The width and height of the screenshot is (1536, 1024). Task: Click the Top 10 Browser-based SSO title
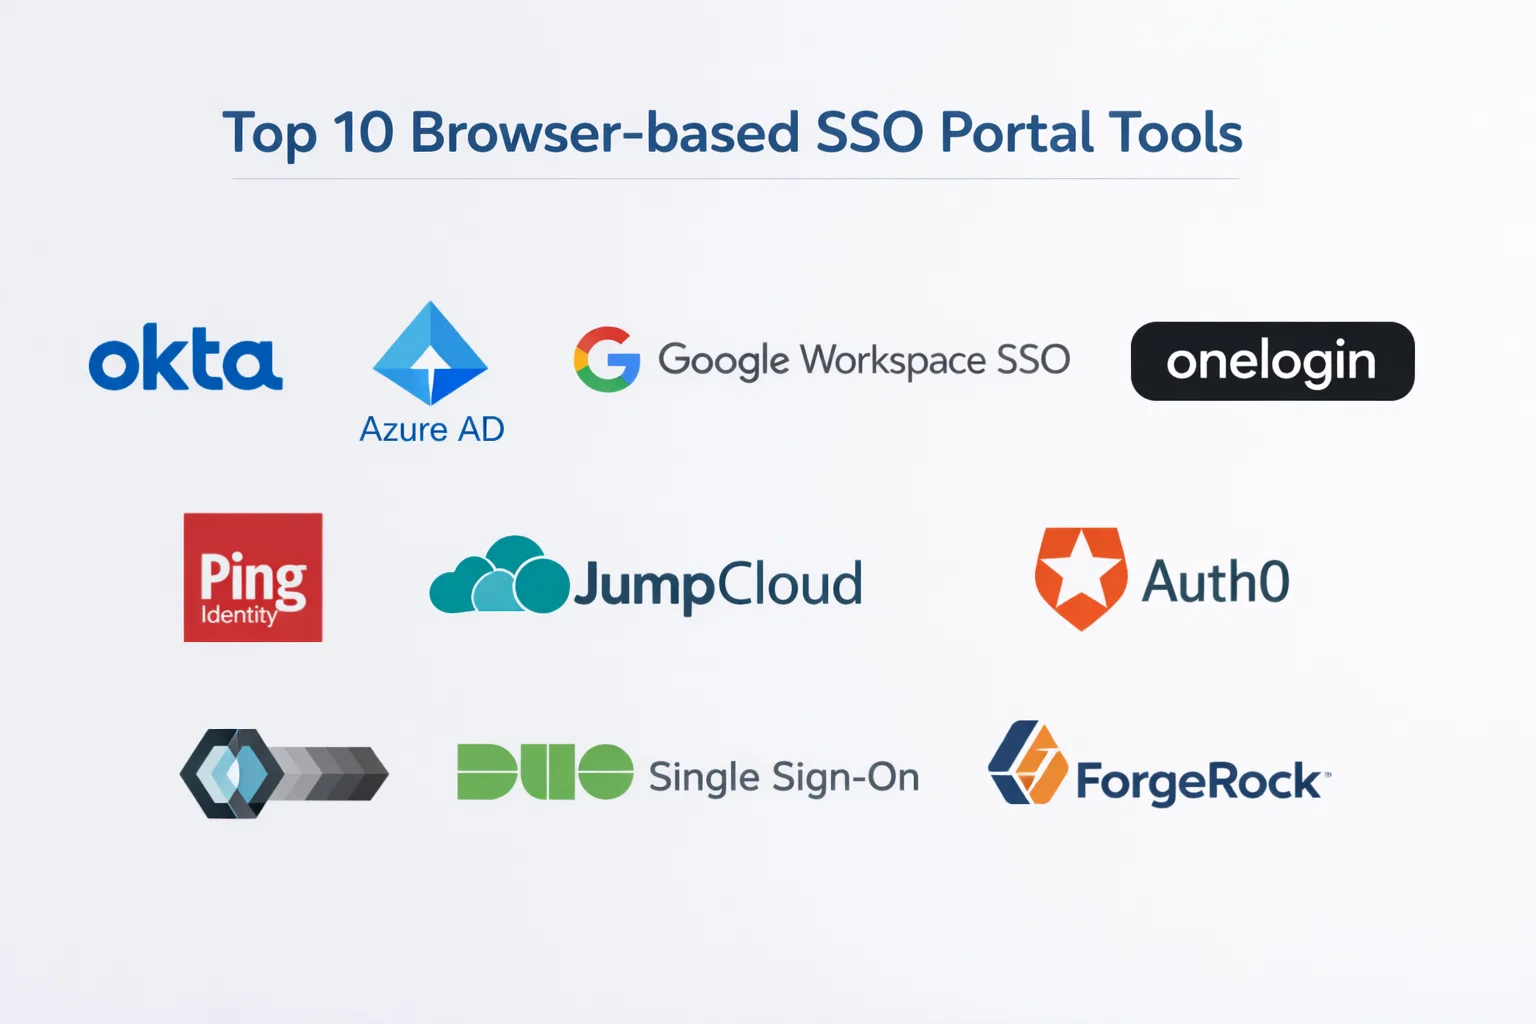tap(732, 133)
